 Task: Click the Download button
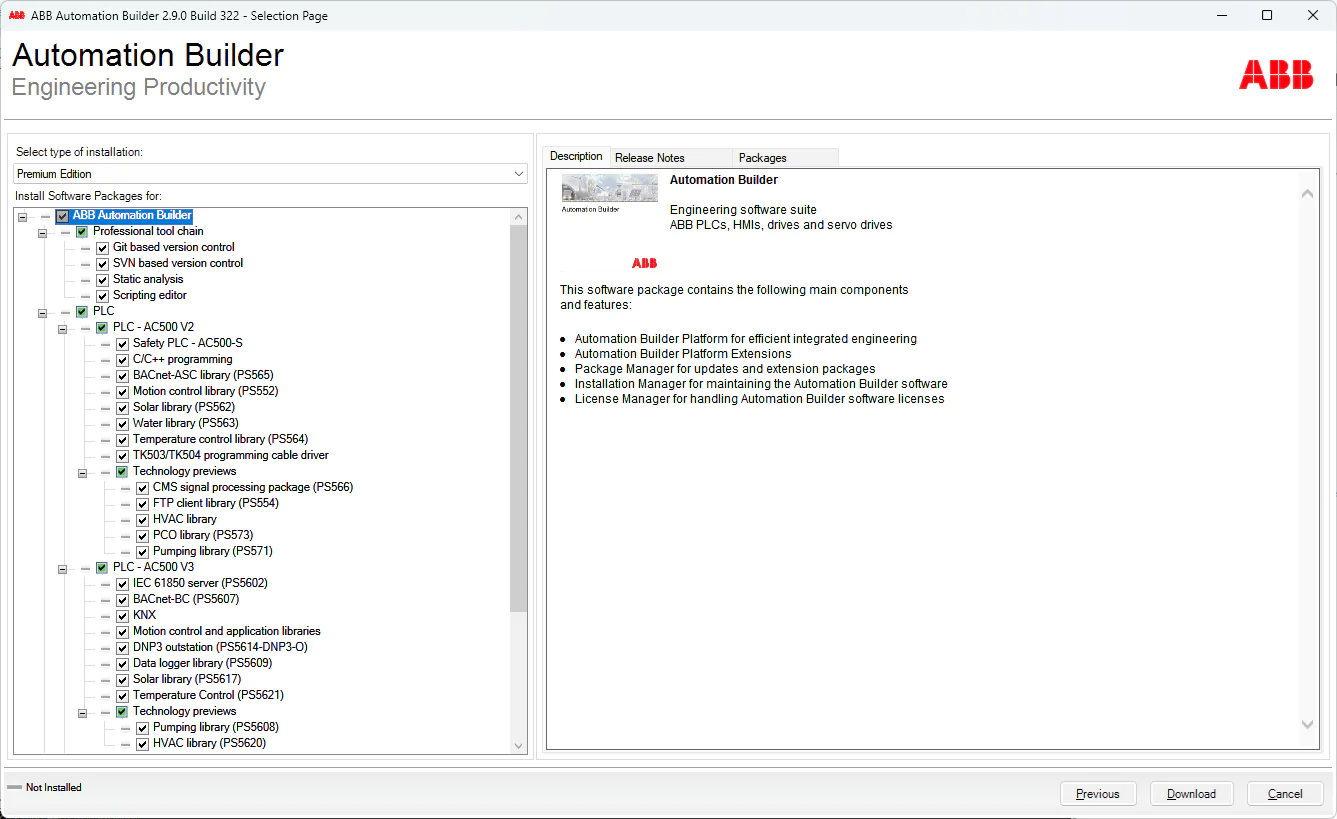click(1192, 794)
